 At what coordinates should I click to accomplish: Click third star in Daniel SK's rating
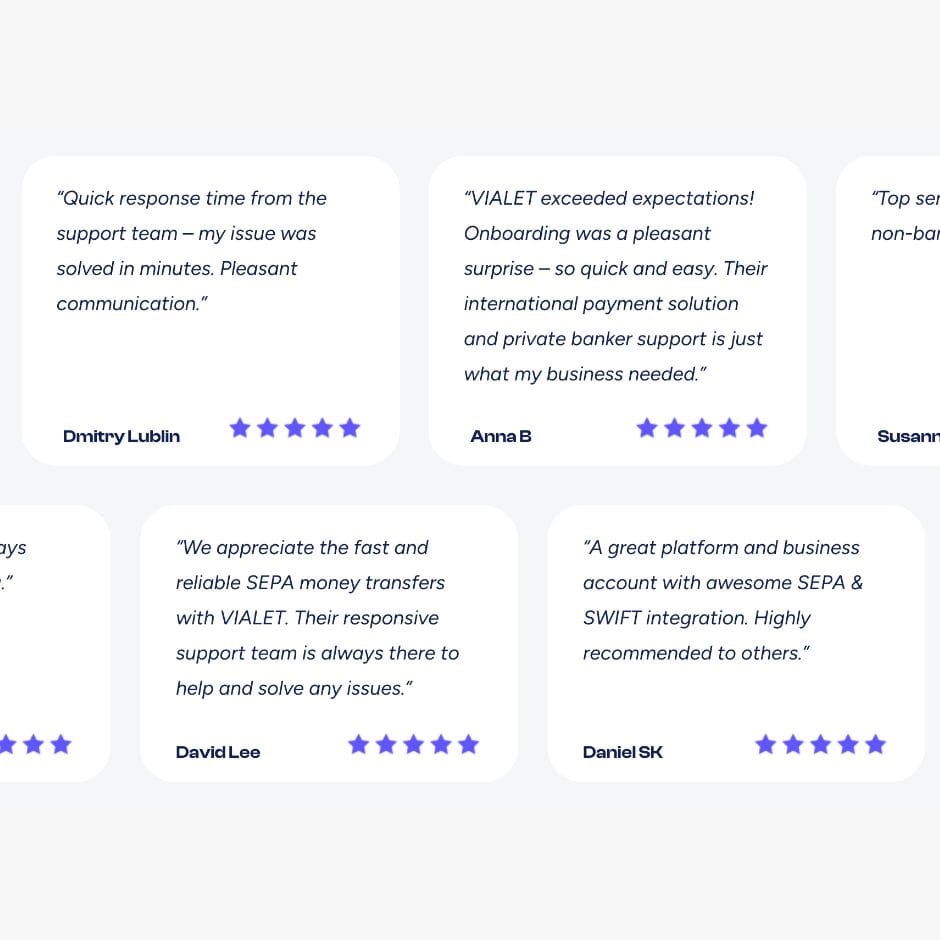pyautogui.click(x=821, y=744)
